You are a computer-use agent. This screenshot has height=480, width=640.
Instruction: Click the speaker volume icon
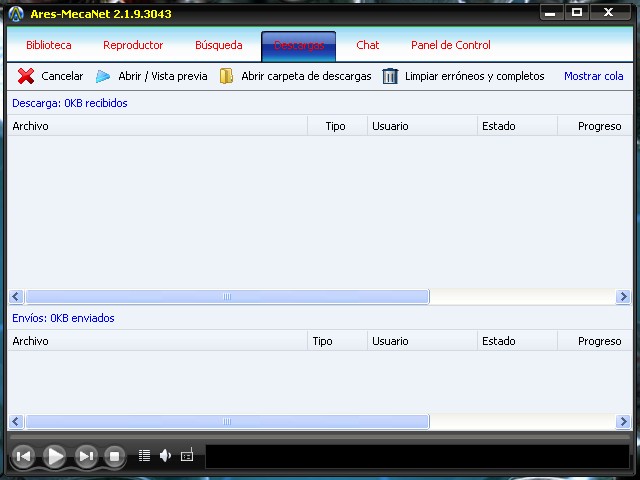165,456
